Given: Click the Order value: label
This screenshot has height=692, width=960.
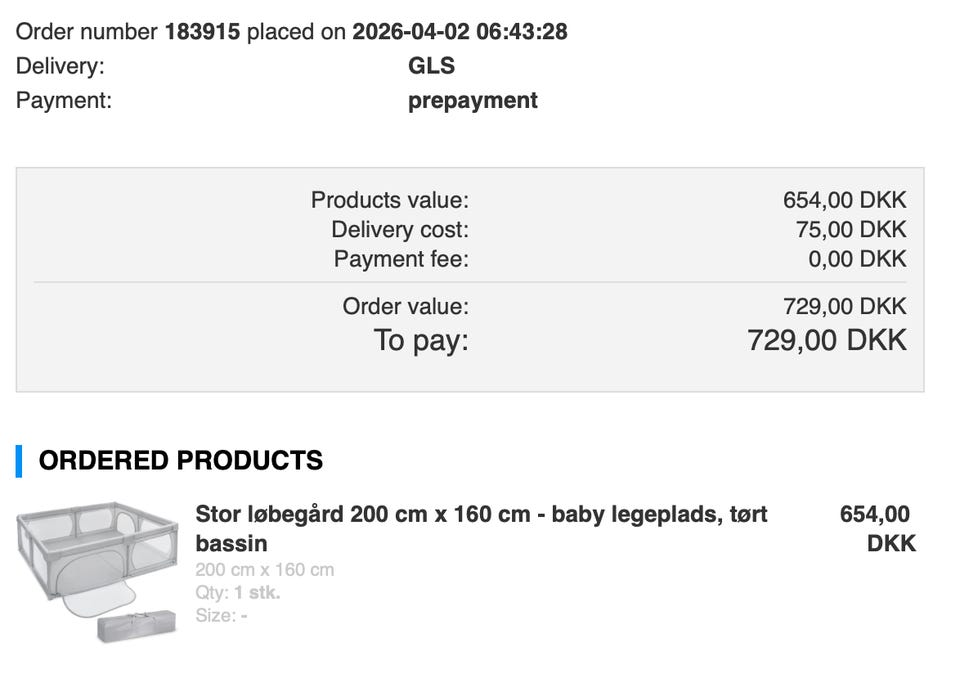Looking at the screenshot, I should pyautogui.click(x=405, y=307).
